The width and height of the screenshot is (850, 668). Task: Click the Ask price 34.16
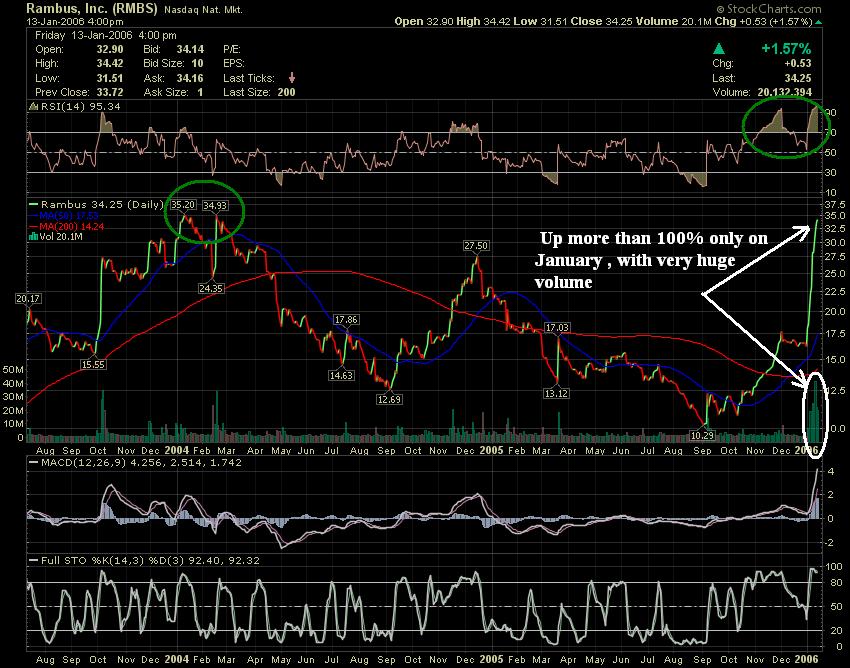tap(190, 78)
